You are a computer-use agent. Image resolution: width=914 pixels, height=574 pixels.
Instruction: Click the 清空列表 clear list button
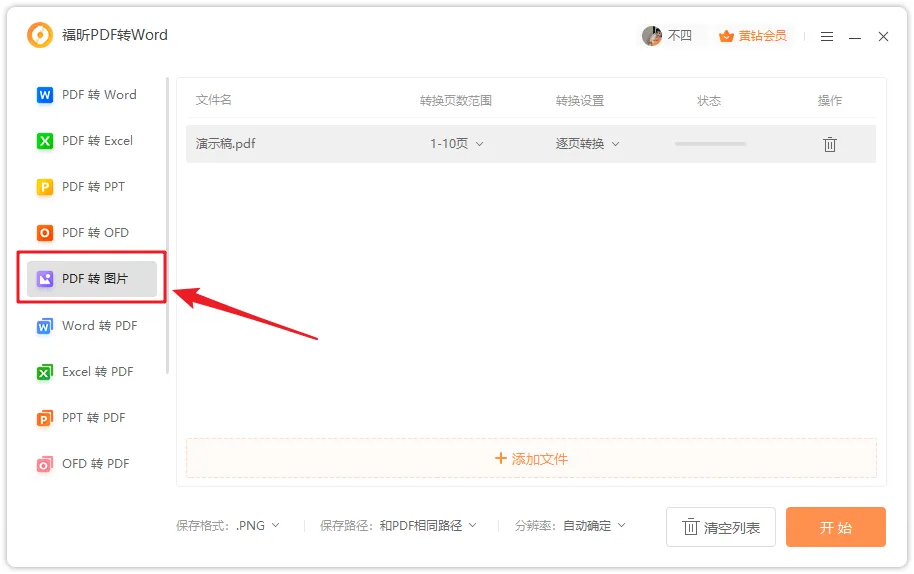click(721, 527)
